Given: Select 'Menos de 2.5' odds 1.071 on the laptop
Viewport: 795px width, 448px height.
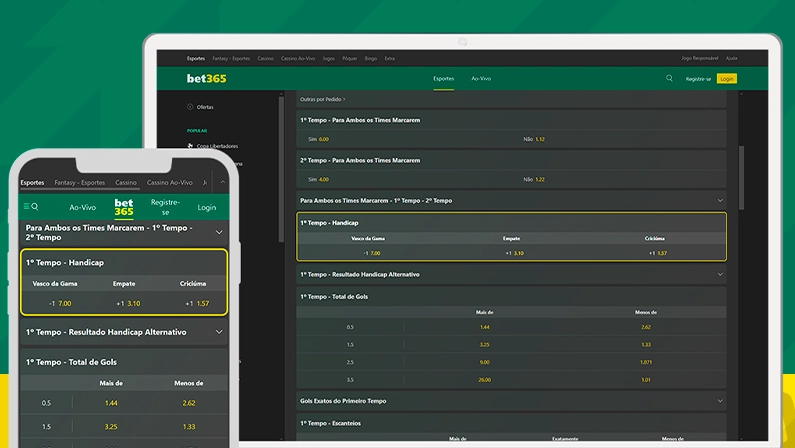Looking at the screenshot, I should point(646,362).
